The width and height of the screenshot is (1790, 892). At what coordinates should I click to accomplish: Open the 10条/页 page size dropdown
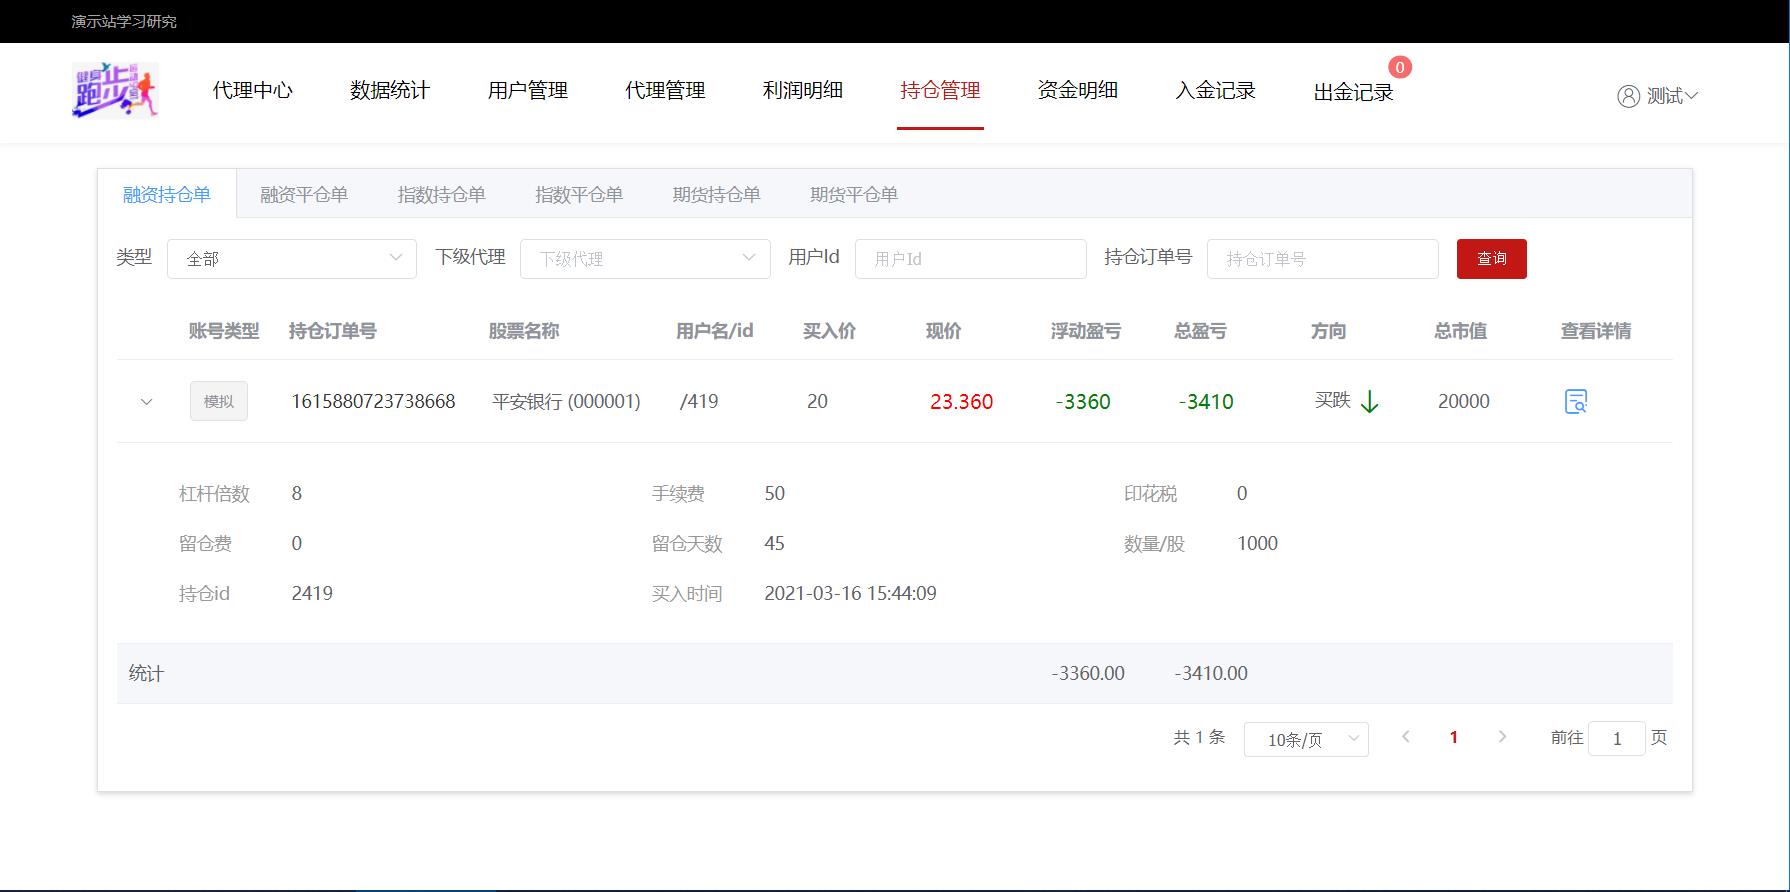click(1306, 739)
